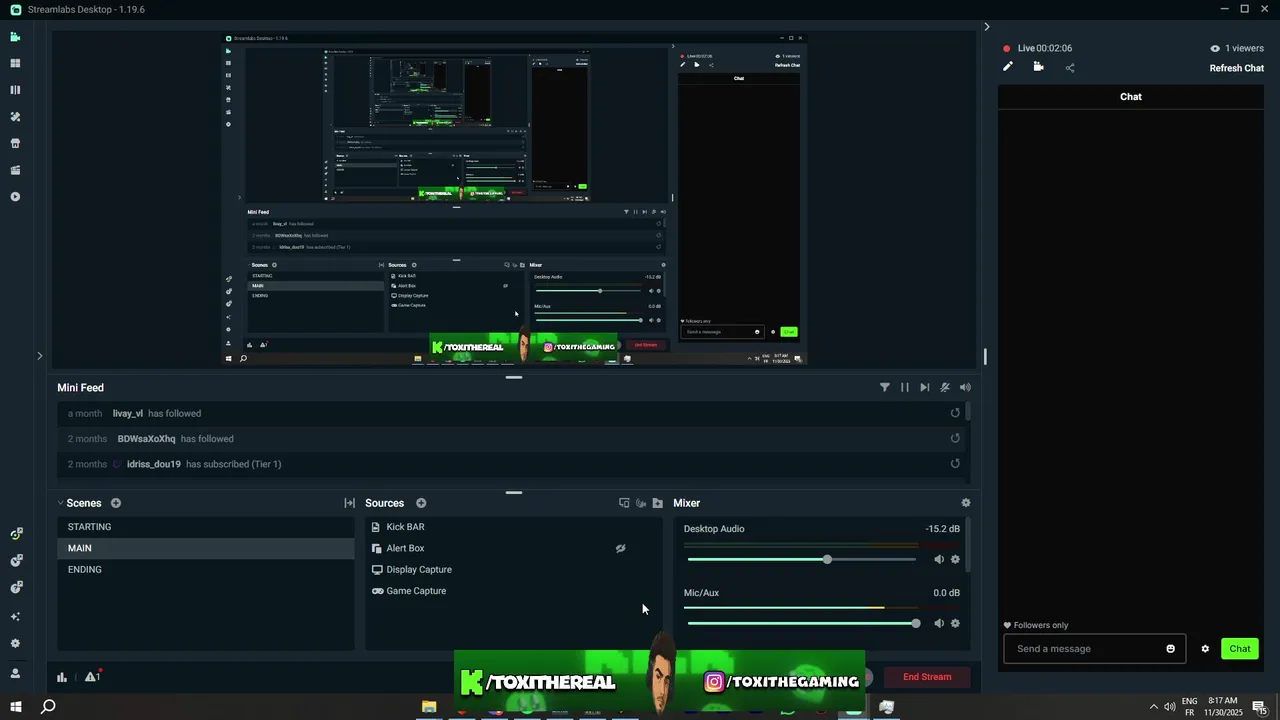Open performance stats bar-chart icon

pyautogui.click(x=62, y=677)
